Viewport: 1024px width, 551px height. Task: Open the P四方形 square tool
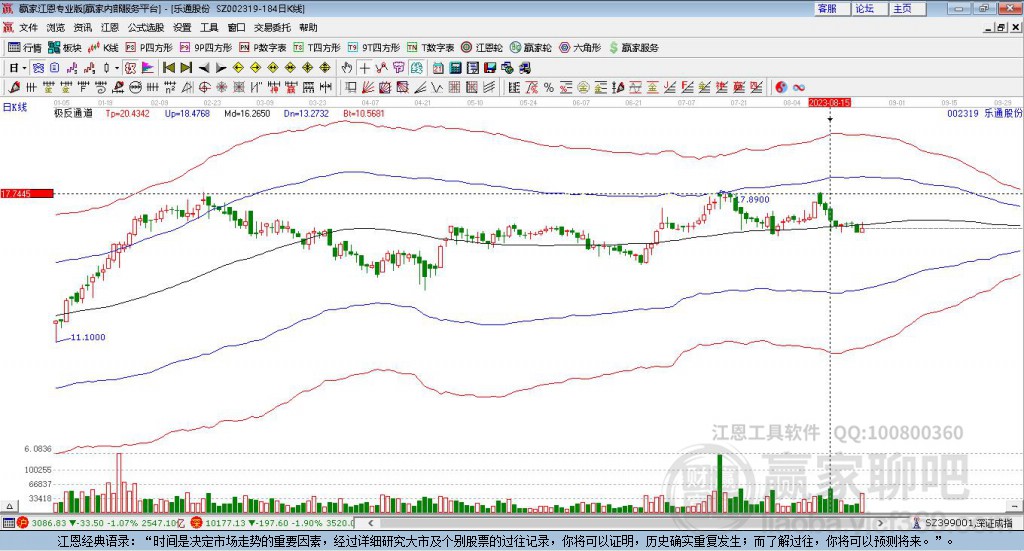tap(149, 47)
